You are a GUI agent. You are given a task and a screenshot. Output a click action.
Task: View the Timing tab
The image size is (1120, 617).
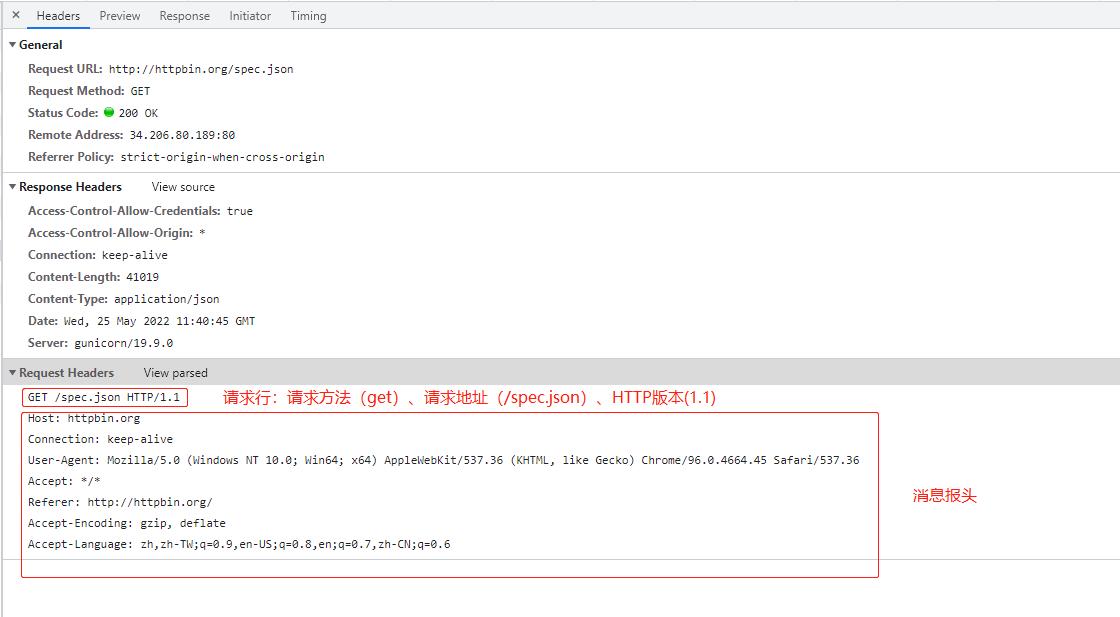[x=307, y=15]
